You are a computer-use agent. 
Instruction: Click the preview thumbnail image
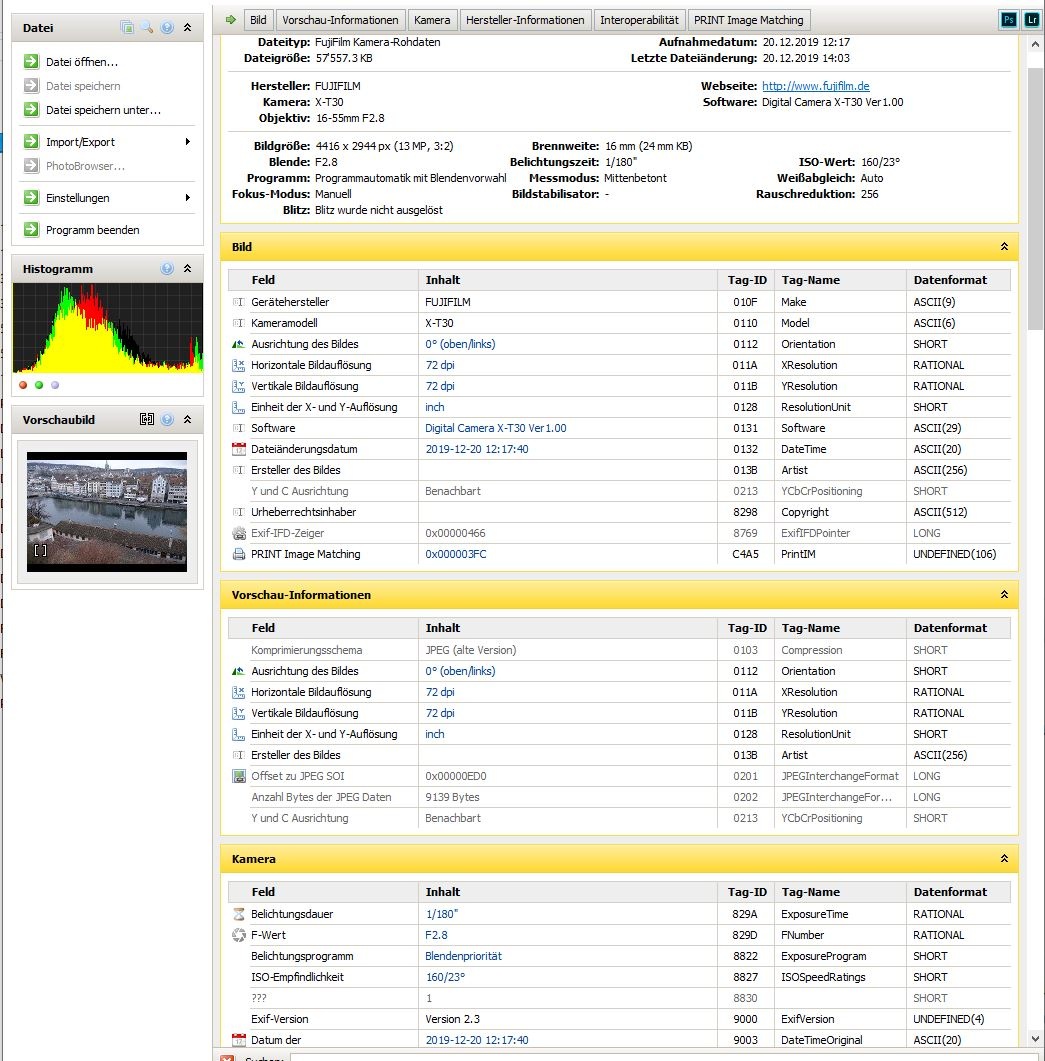(x=107, y=511)
